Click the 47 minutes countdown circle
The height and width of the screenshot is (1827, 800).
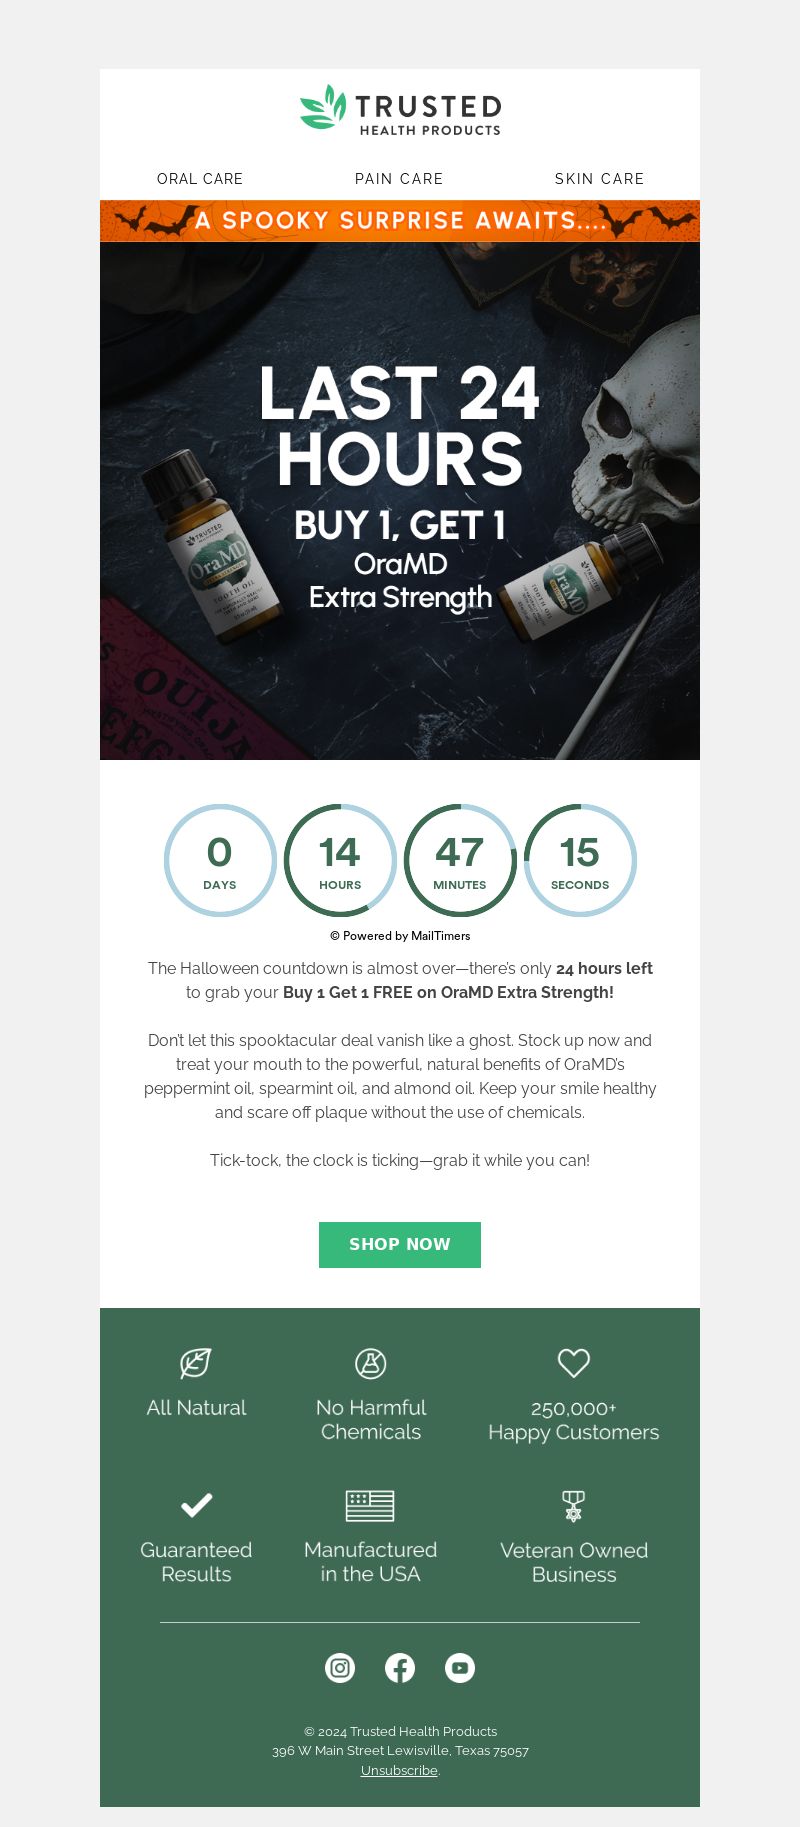[x=460, y=860]
